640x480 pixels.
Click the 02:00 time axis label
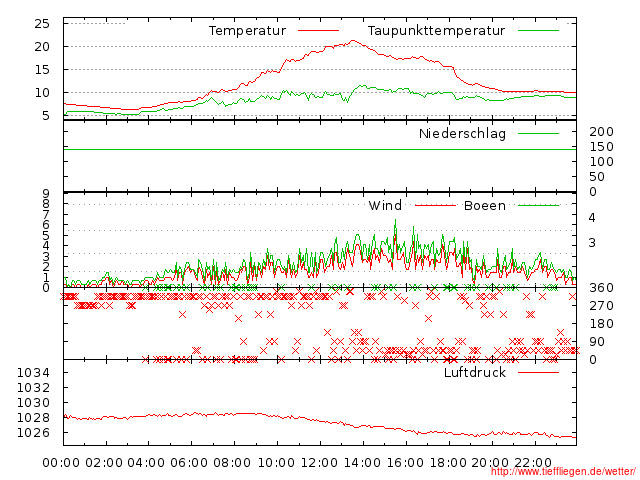[x=104, y=463]
